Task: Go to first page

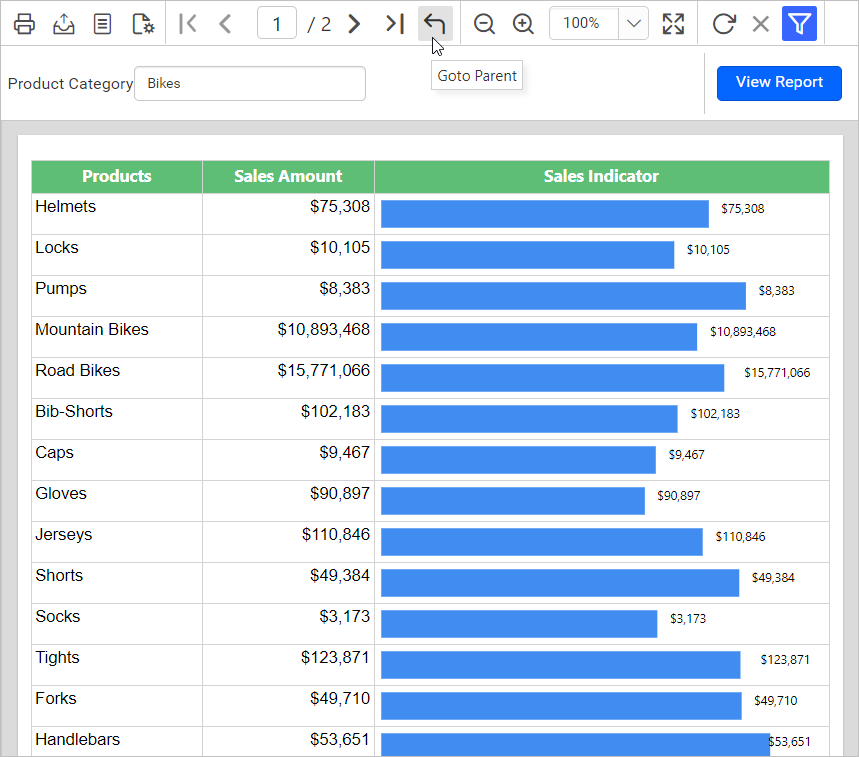Action: [187, 24]
